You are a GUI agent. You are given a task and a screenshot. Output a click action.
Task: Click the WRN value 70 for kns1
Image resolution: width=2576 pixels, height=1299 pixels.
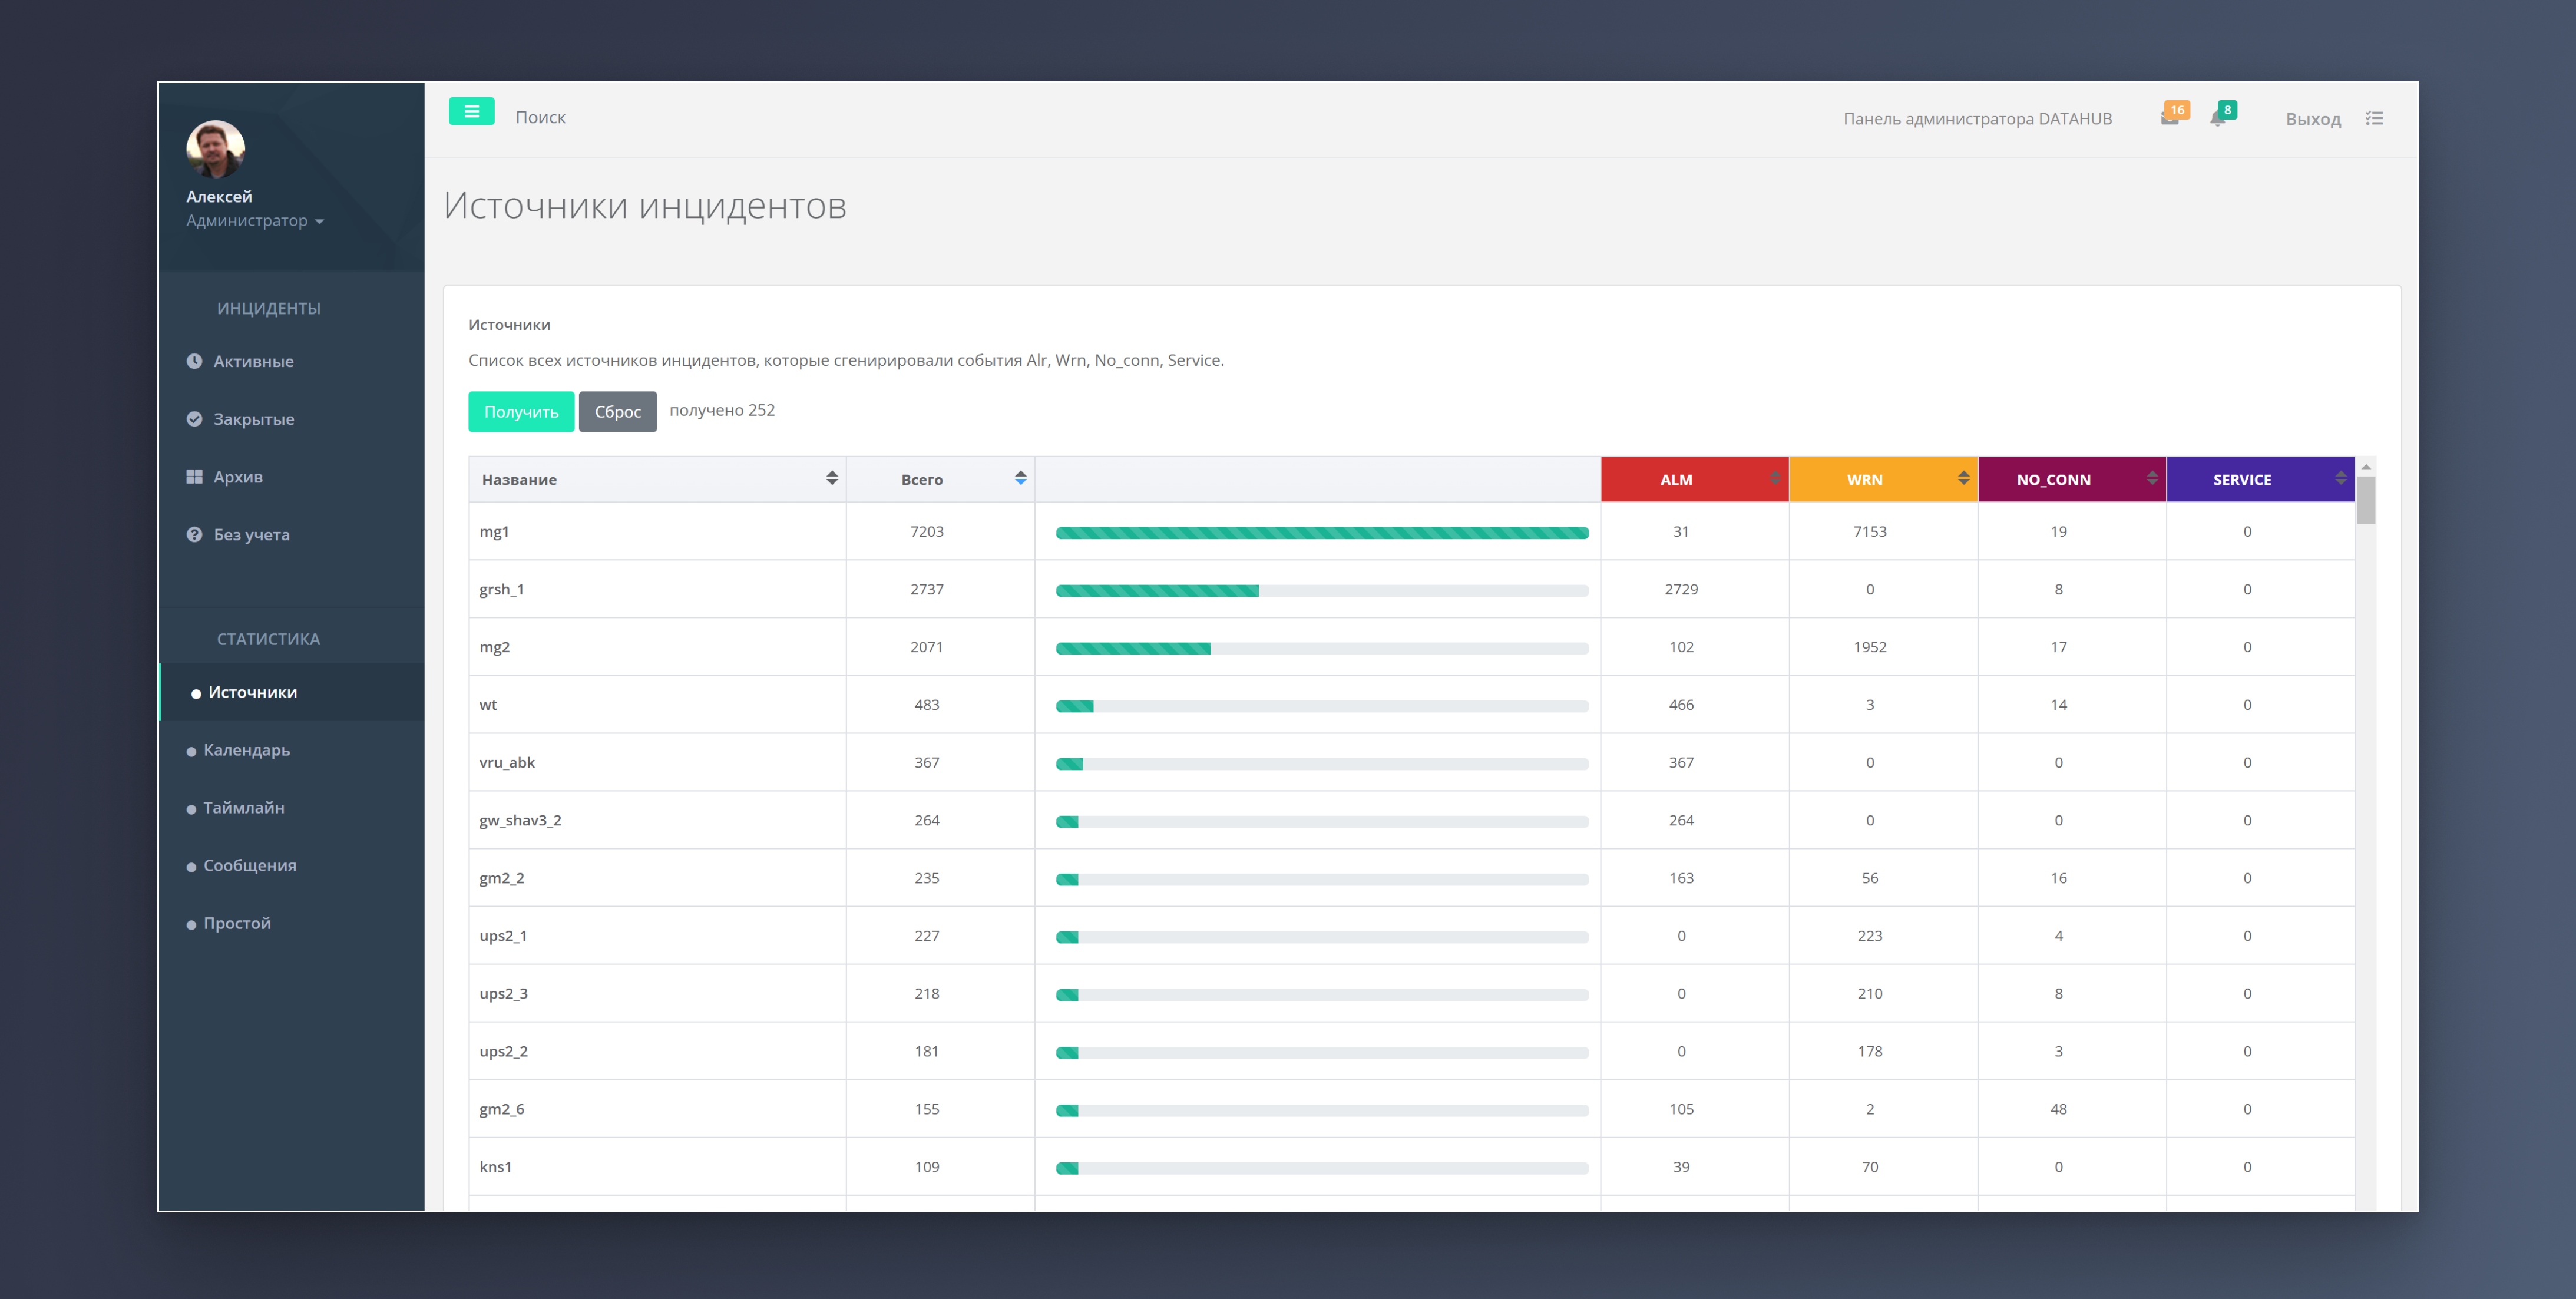pos(1869,1167)
